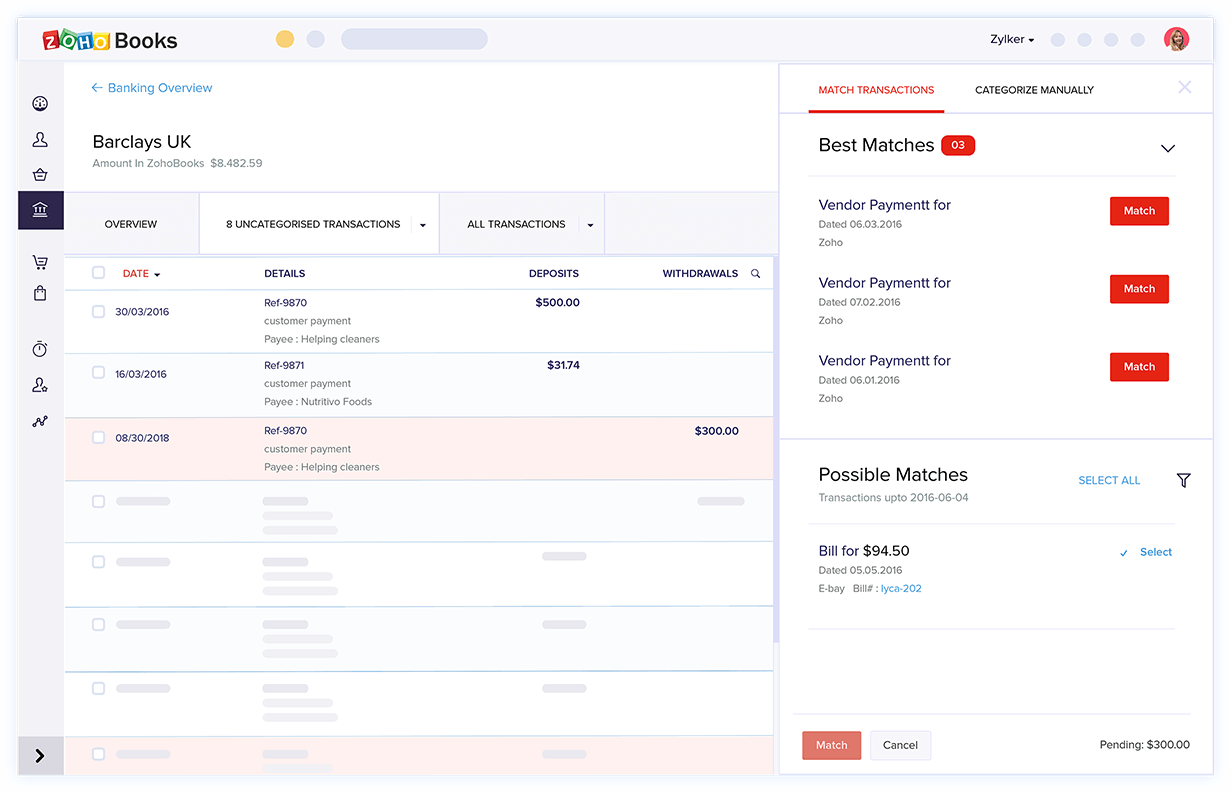The height and width of the screenshot is (793, 1231).
Task: Switch to the Categorize Manually tab
Action: tap(1034, 90)
